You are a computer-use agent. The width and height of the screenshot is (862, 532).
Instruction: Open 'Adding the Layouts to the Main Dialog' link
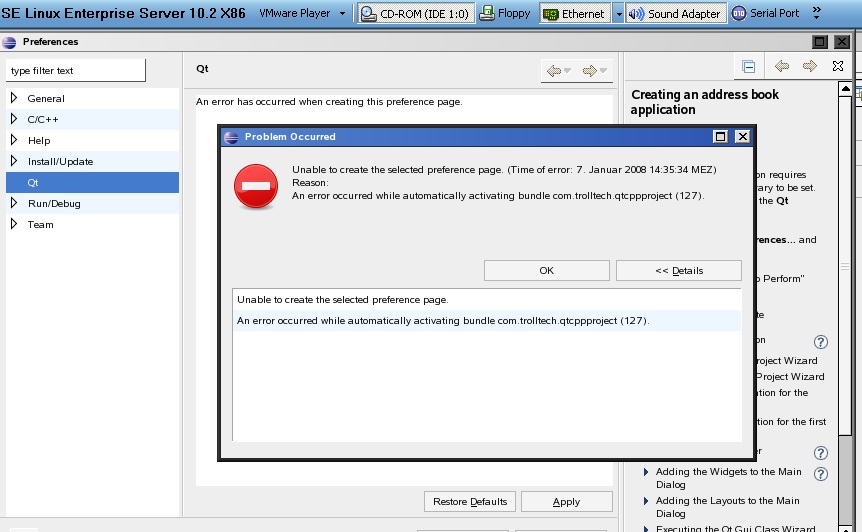coord(727,507)
